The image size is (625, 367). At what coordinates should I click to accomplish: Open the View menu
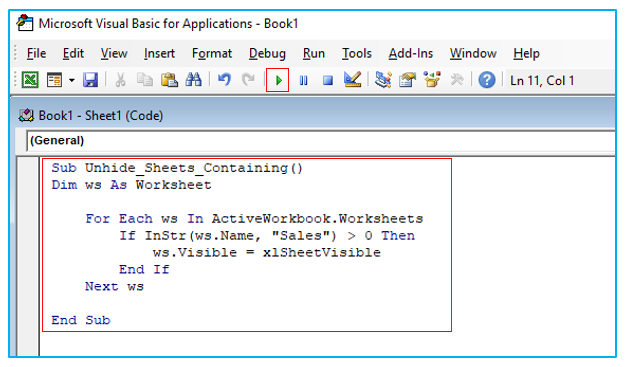[114, 53]
